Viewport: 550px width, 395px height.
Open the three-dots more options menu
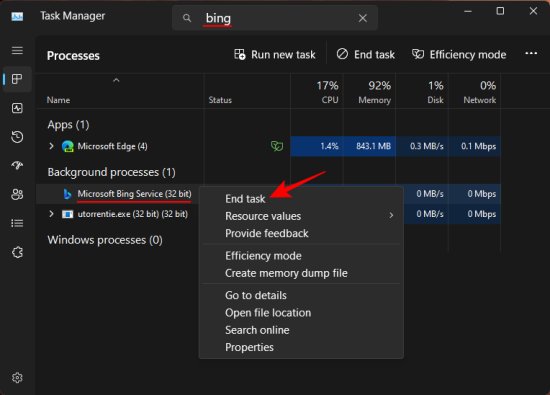(x=531, y=53)
